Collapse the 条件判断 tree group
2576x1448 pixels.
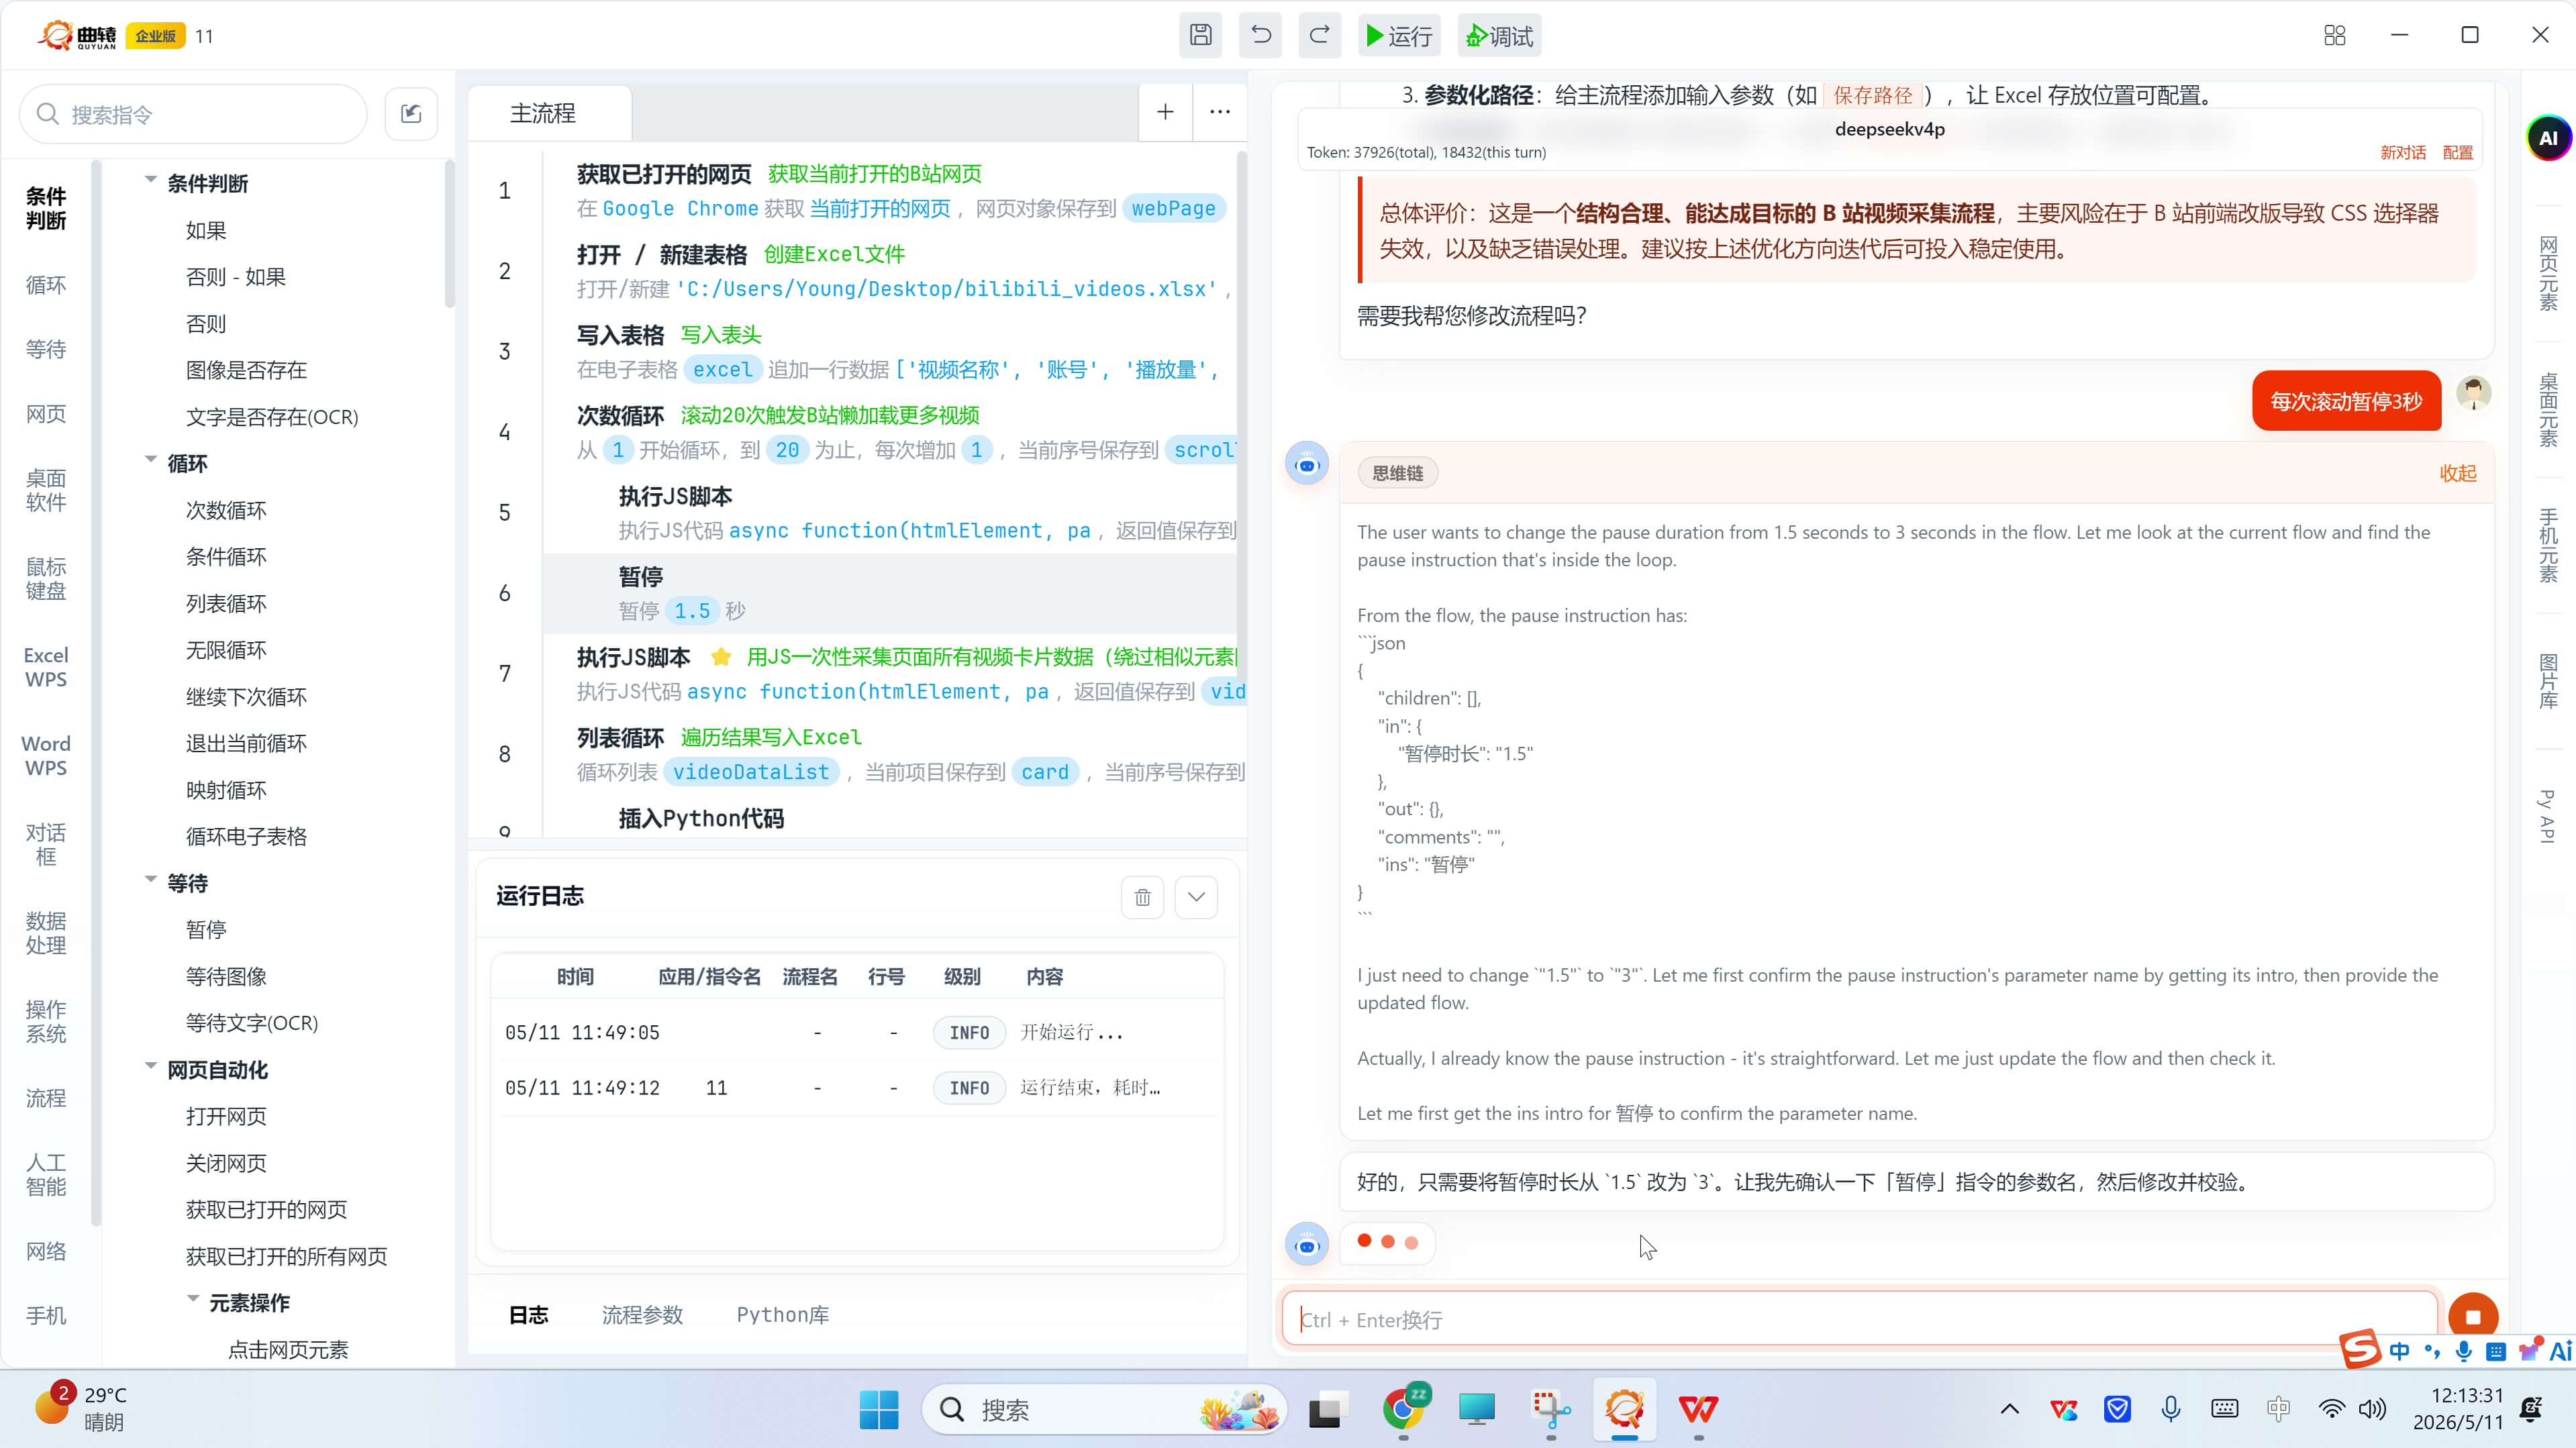tap(150, 180)
